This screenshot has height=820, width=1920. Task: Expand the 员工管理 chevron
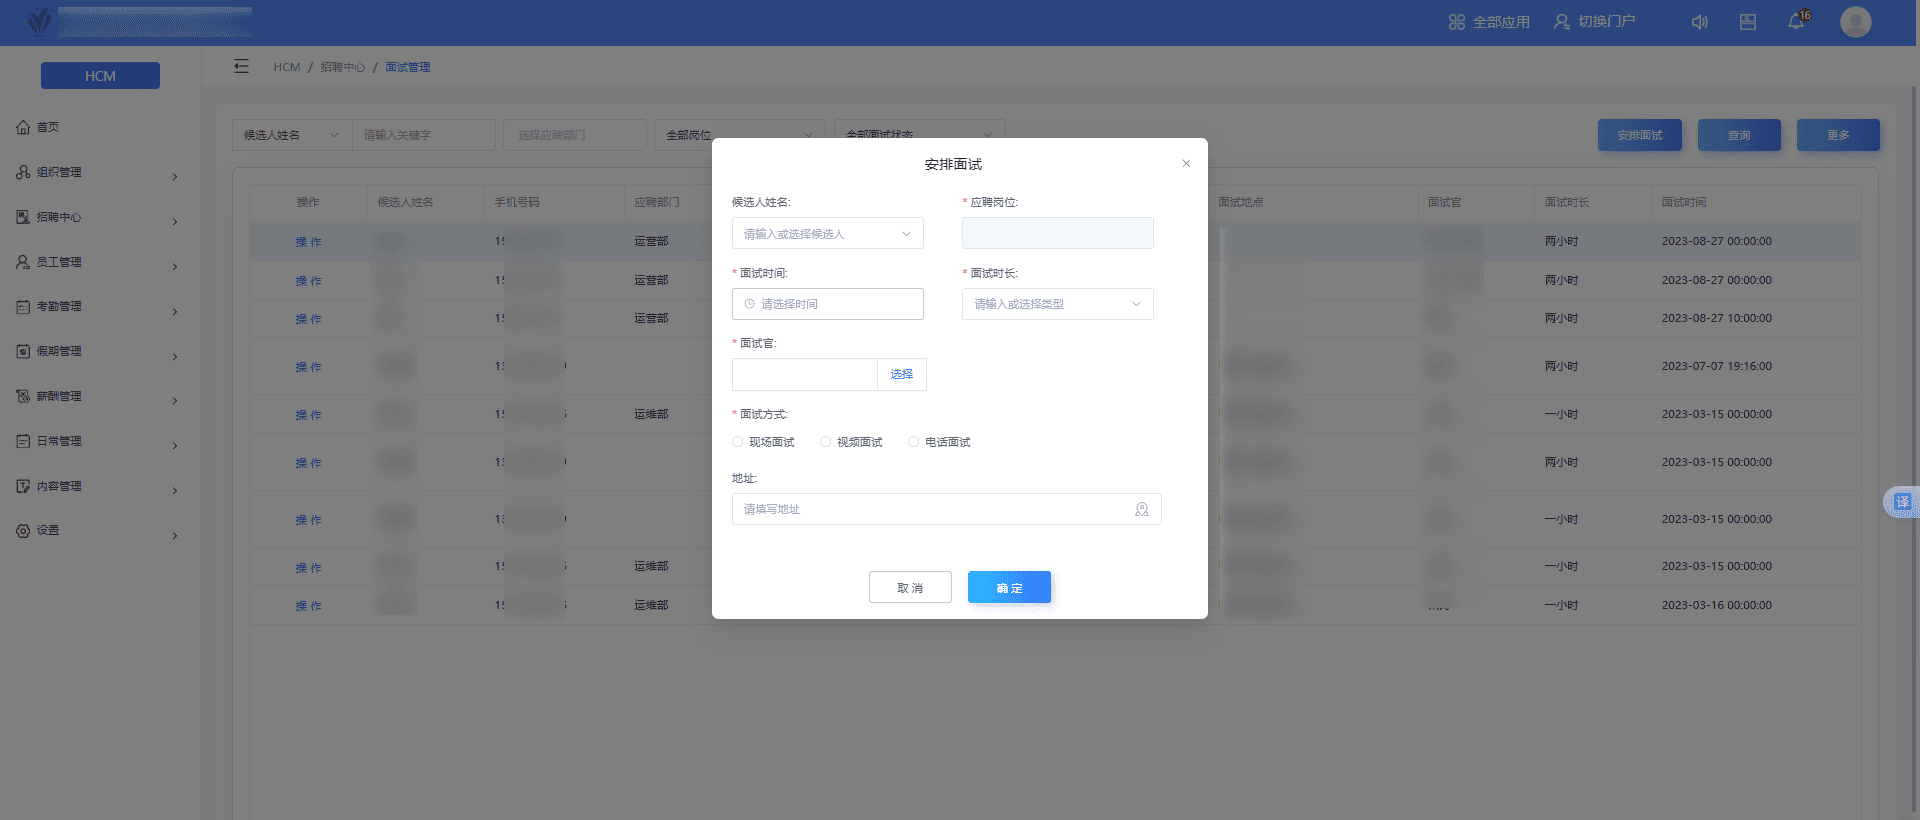175,267
